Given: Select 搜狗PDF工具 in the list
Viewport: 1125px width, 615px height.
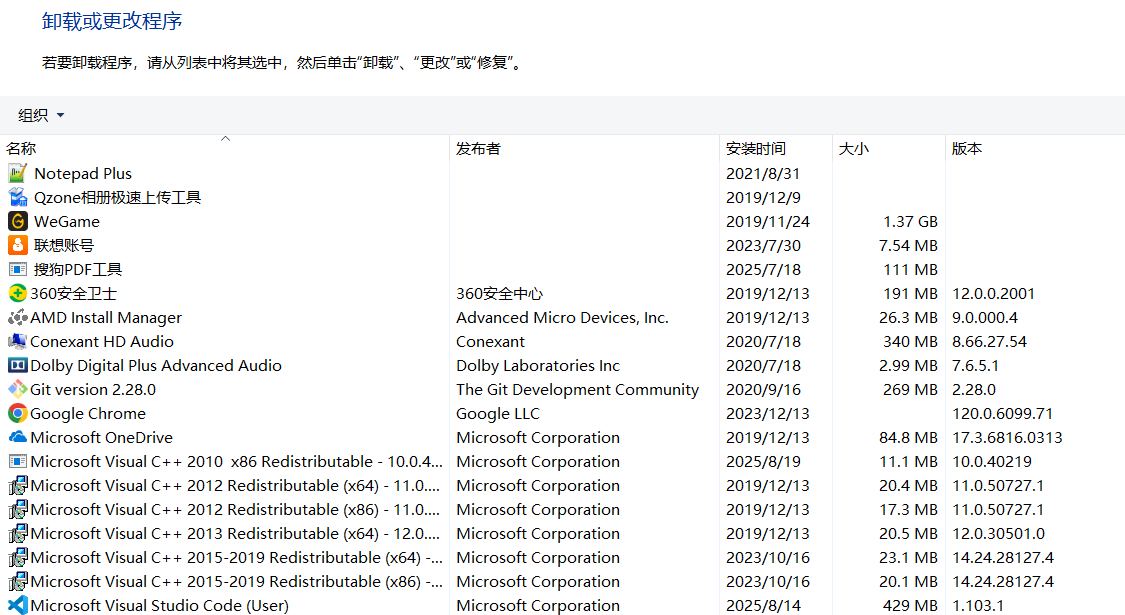Looking at the screenshot, I should [x=78, y=269].
